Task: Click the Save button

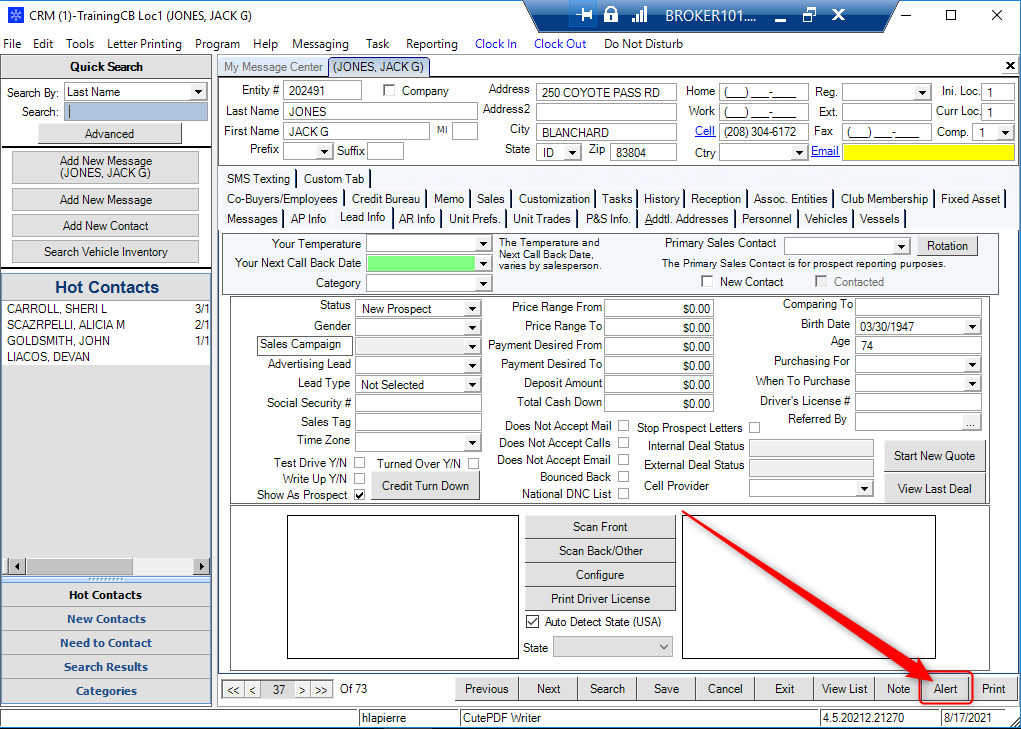Action: [666, 689]
